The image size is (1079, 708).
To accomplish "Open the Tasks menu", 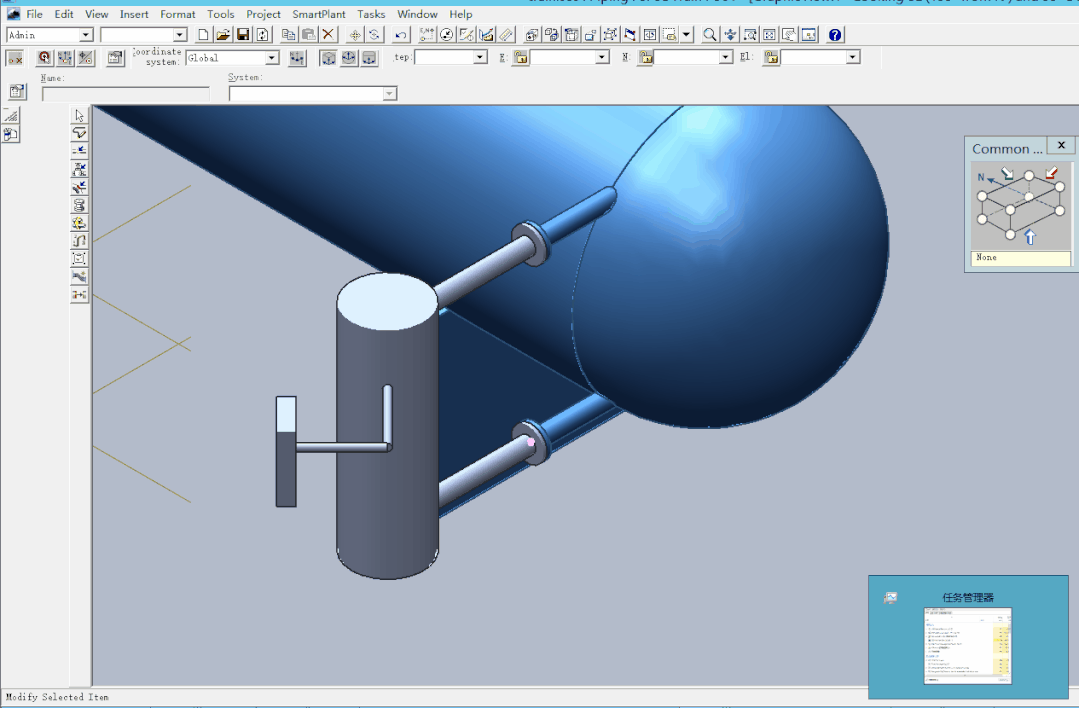I will pos(371,14).
